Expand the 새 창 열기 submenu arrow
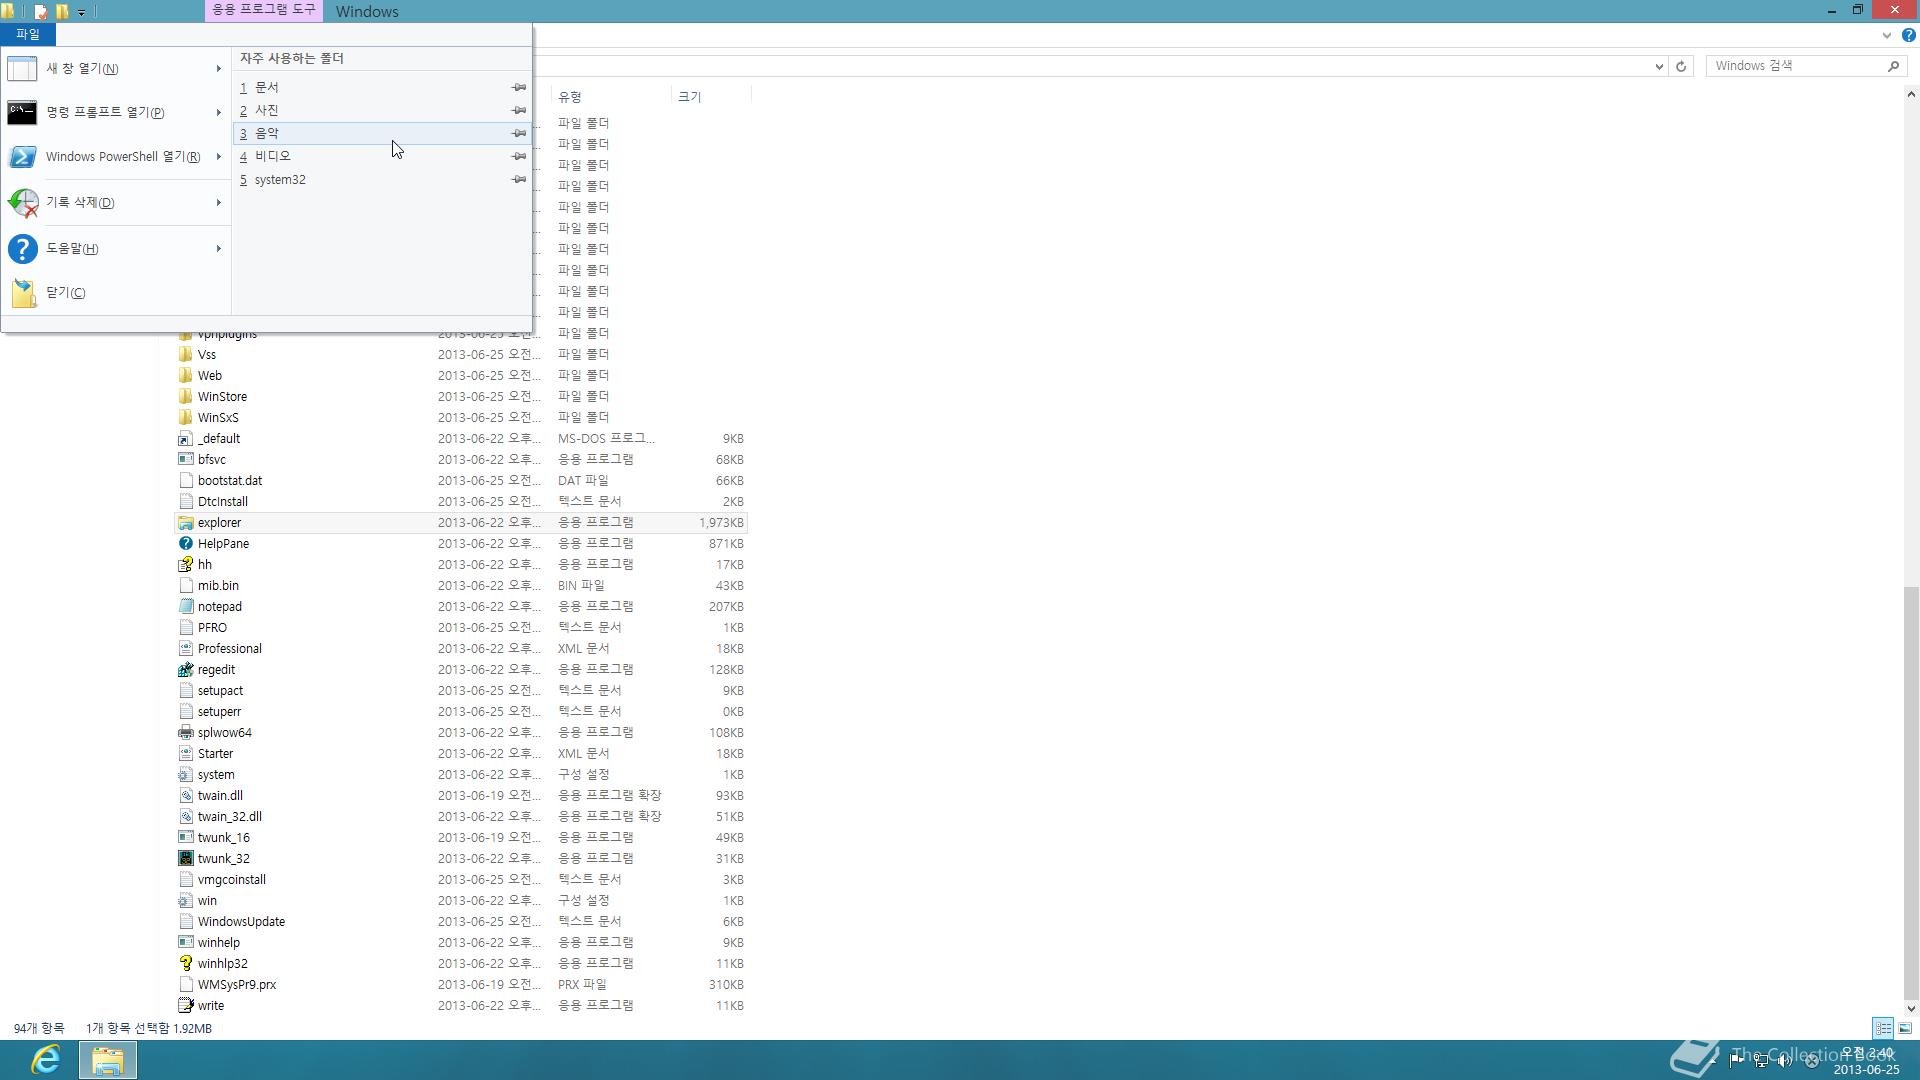Image resolution: width=1920 pixels, height=1080 pixels. 218,69
